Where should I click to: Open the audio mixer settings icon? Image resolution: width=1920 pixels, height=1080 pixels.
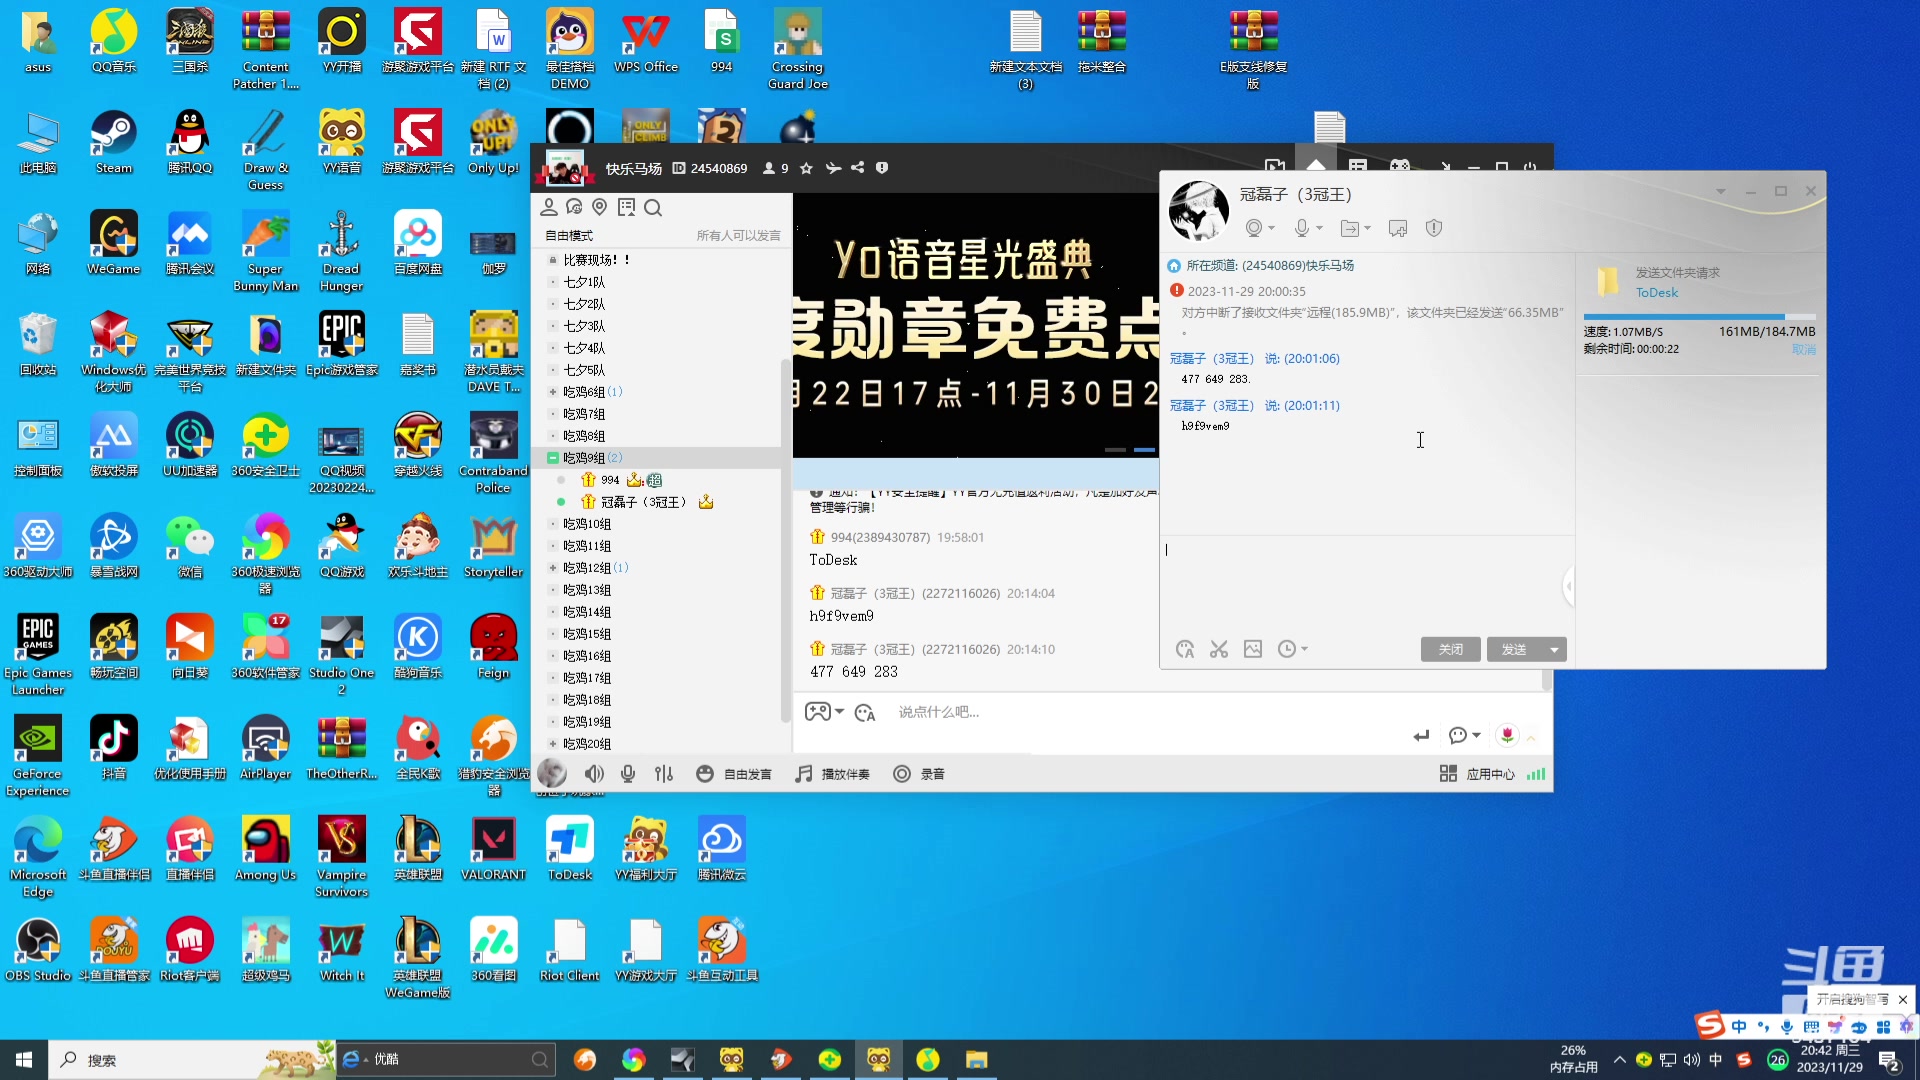[664, 774]
